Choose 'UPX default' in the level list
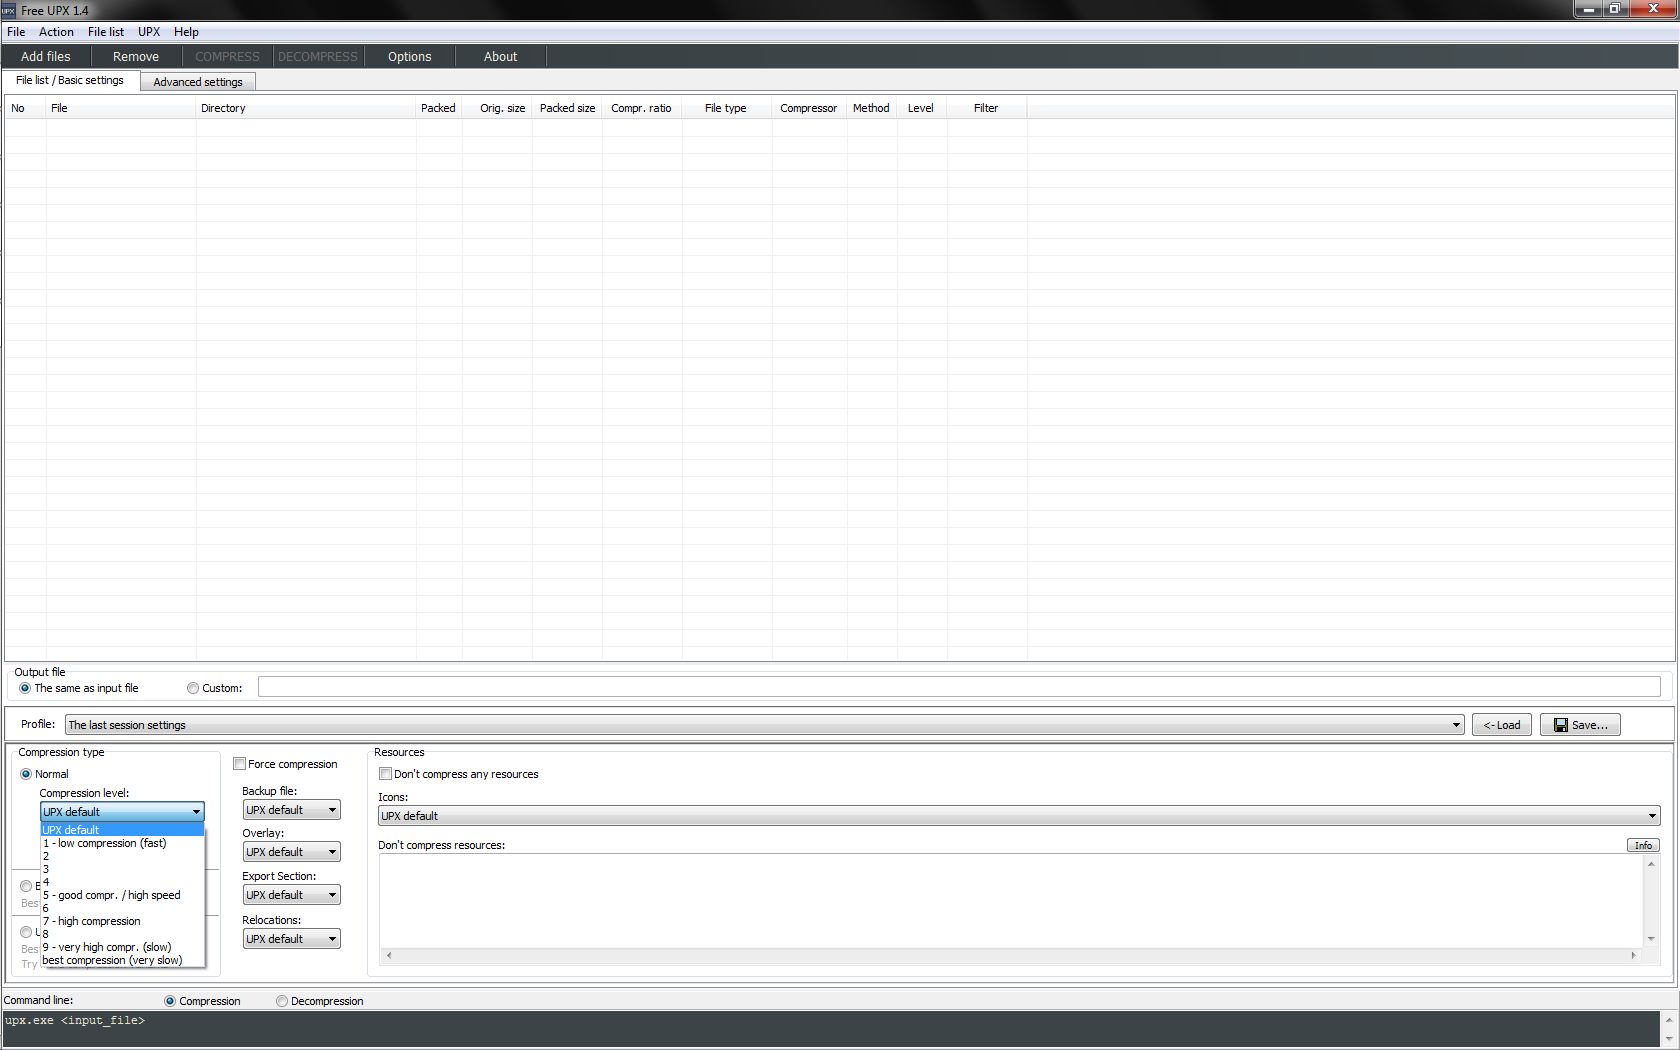Viewport: 1680px width, 1050px height. [x=122, y=830]
